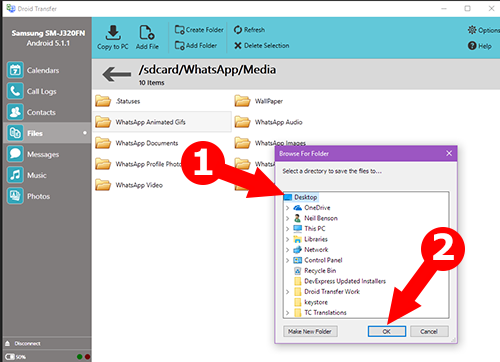Expand the Control Panel tree node
Screen dimensions: 500x362
tap(287, 260)
